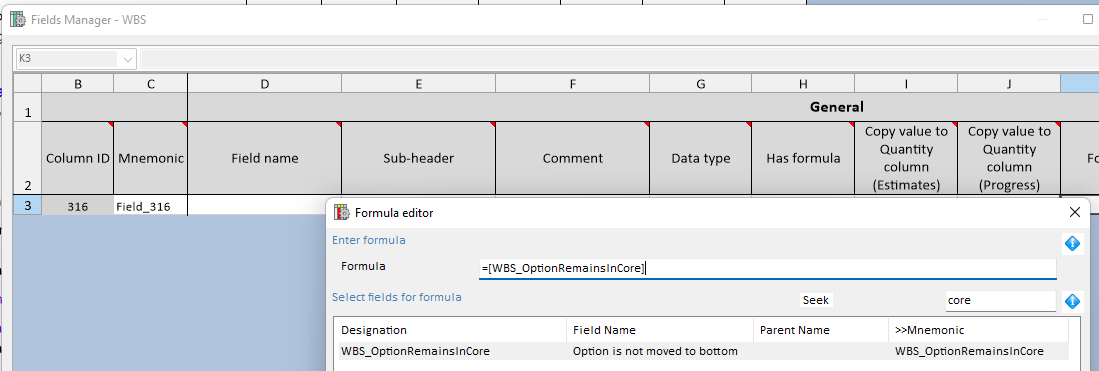Click the Seek search box containing core
The height and width of the screenshot is (371, 1099).
(x=999, y=301)
